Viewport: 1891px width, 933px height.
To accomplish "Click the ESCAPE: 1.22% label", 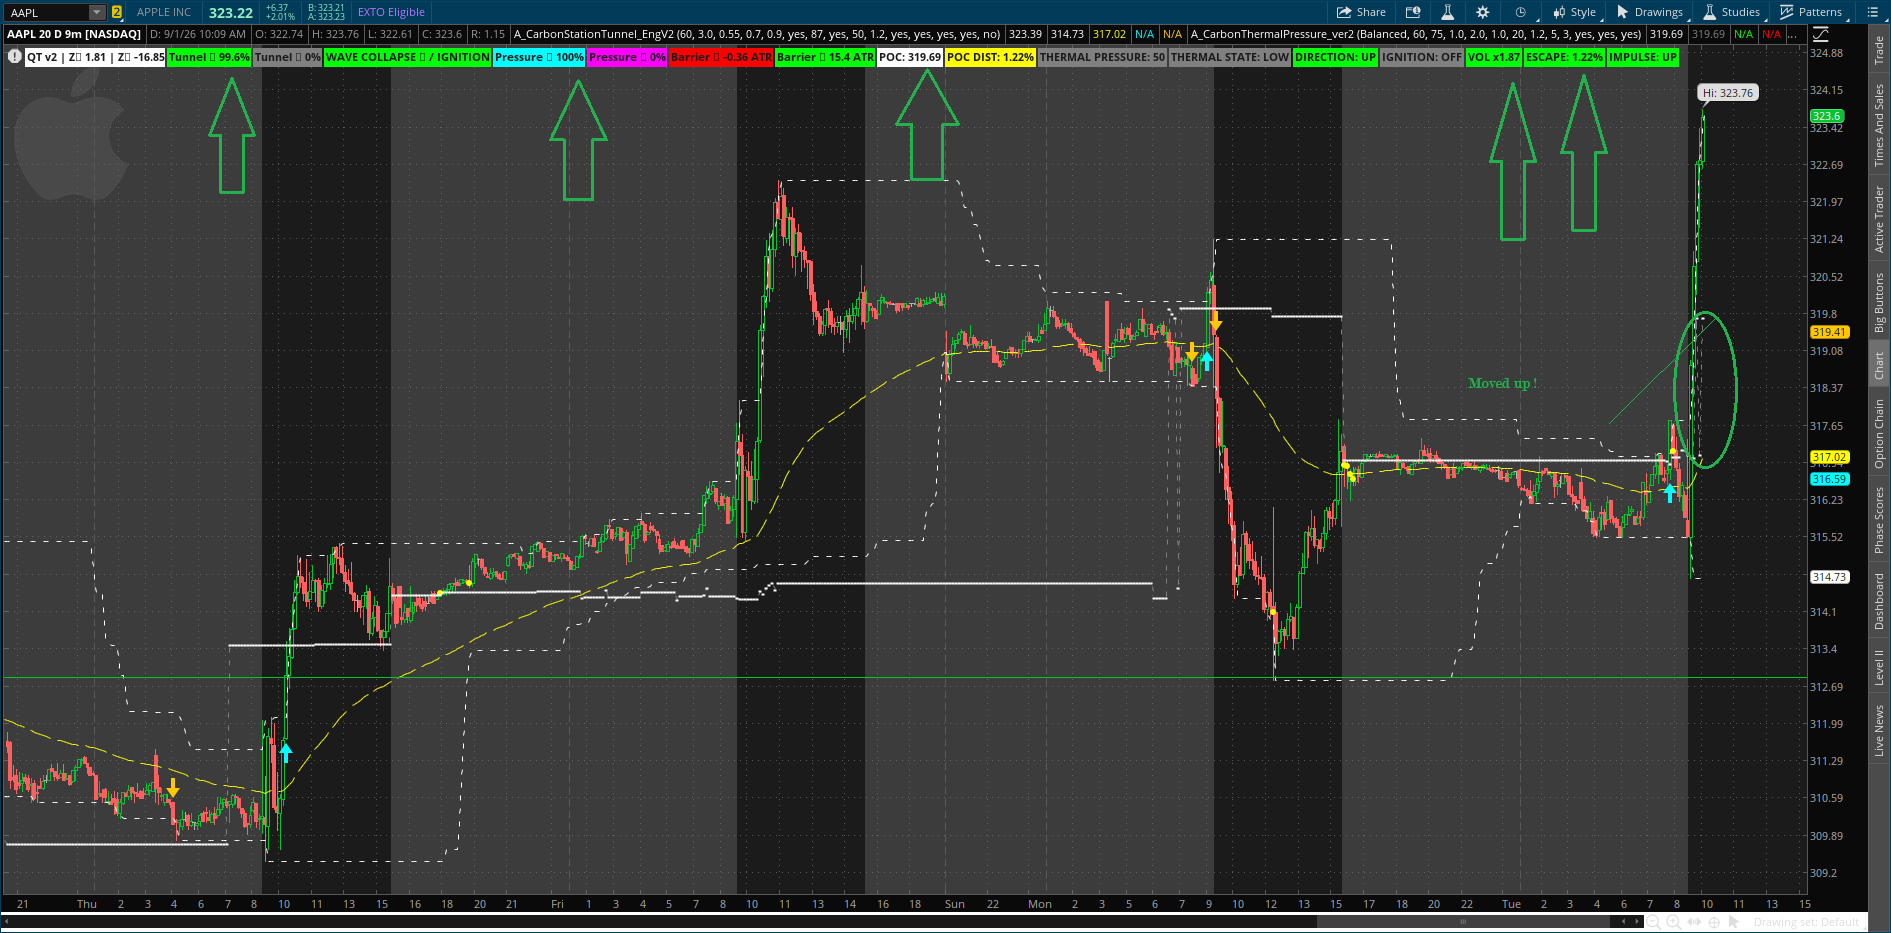I will [1564, 57].
